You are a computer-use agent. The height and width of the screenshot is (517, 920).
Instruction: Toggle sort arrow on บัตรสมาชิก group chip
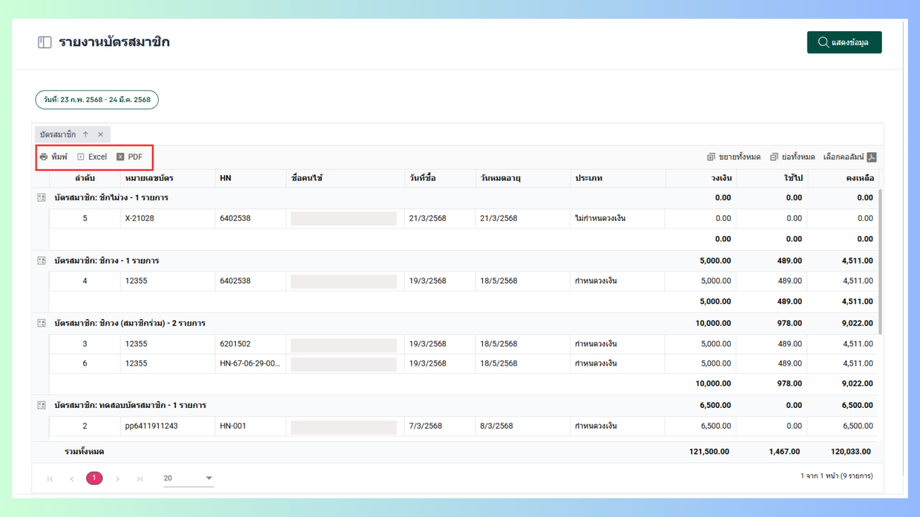[x=86, y=134]
